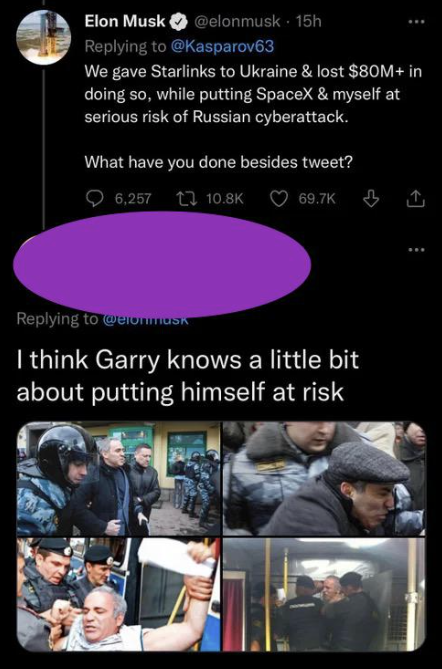Tap the share upload icon on the tweet

coord(417,198)
